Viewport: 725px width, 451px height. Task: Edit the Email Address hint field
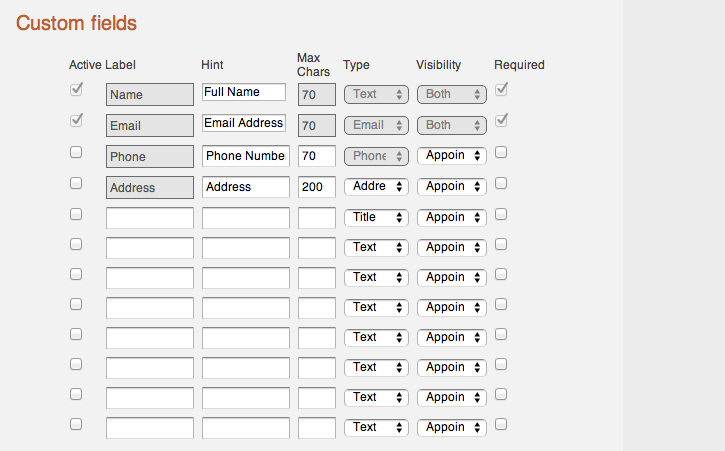[244, 123]
